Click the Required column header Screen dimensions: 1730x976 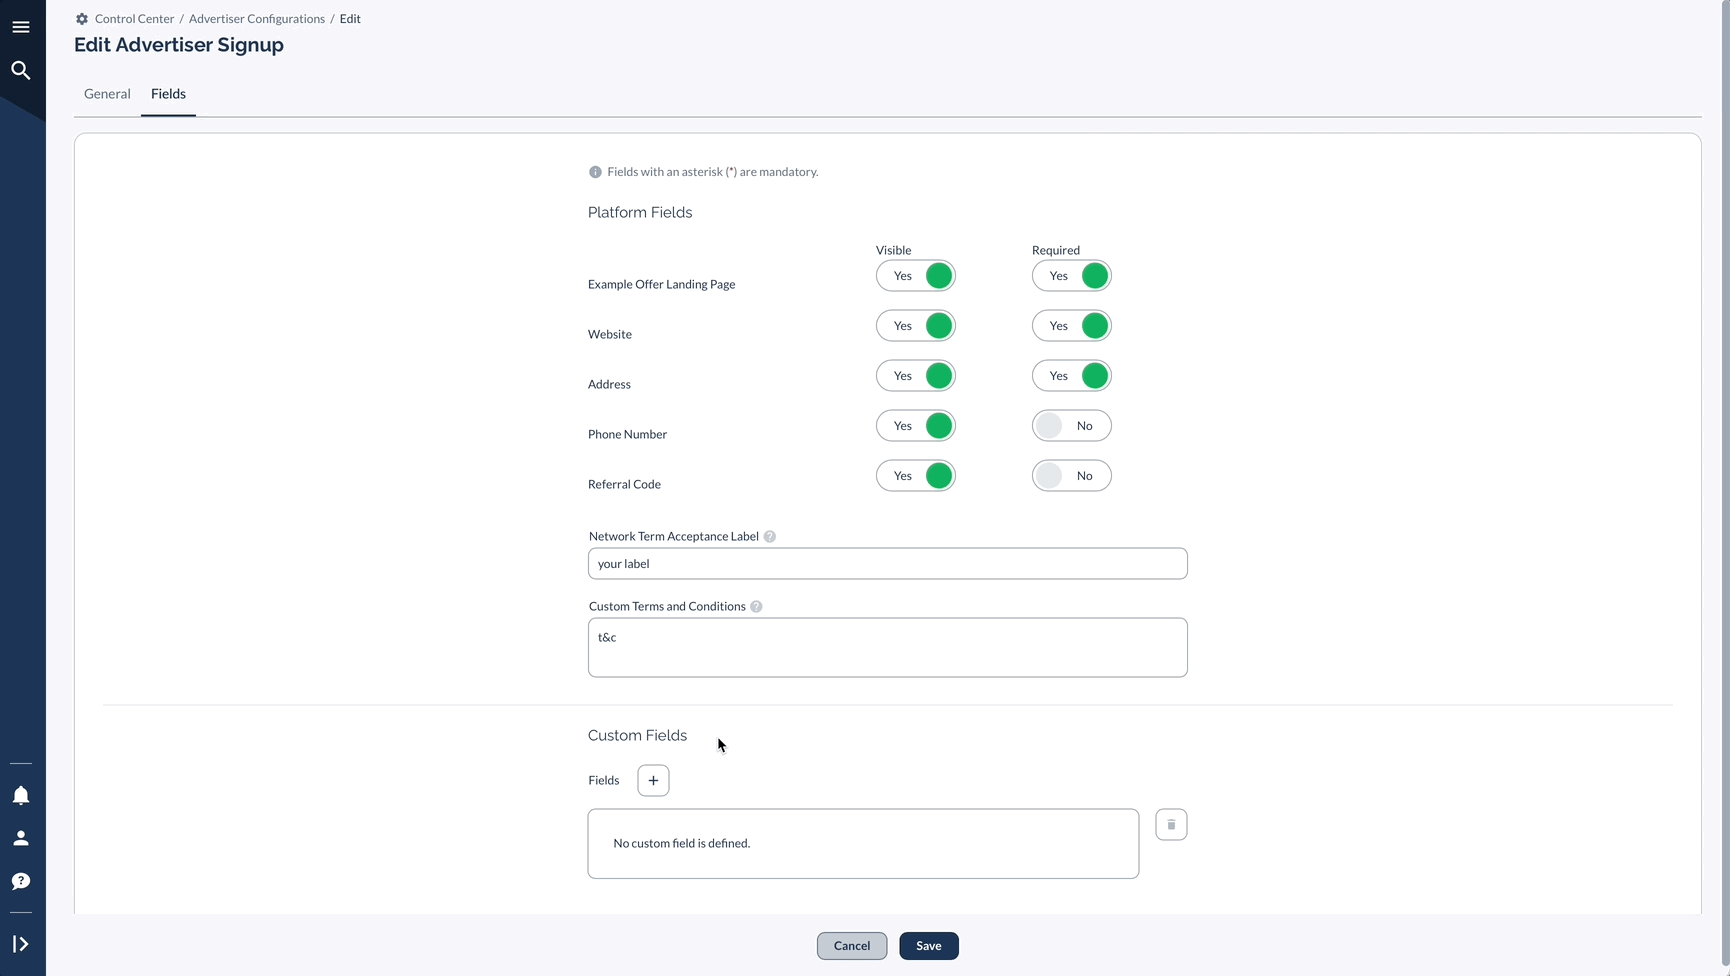pyautogui.click(x=1056, y=250)
